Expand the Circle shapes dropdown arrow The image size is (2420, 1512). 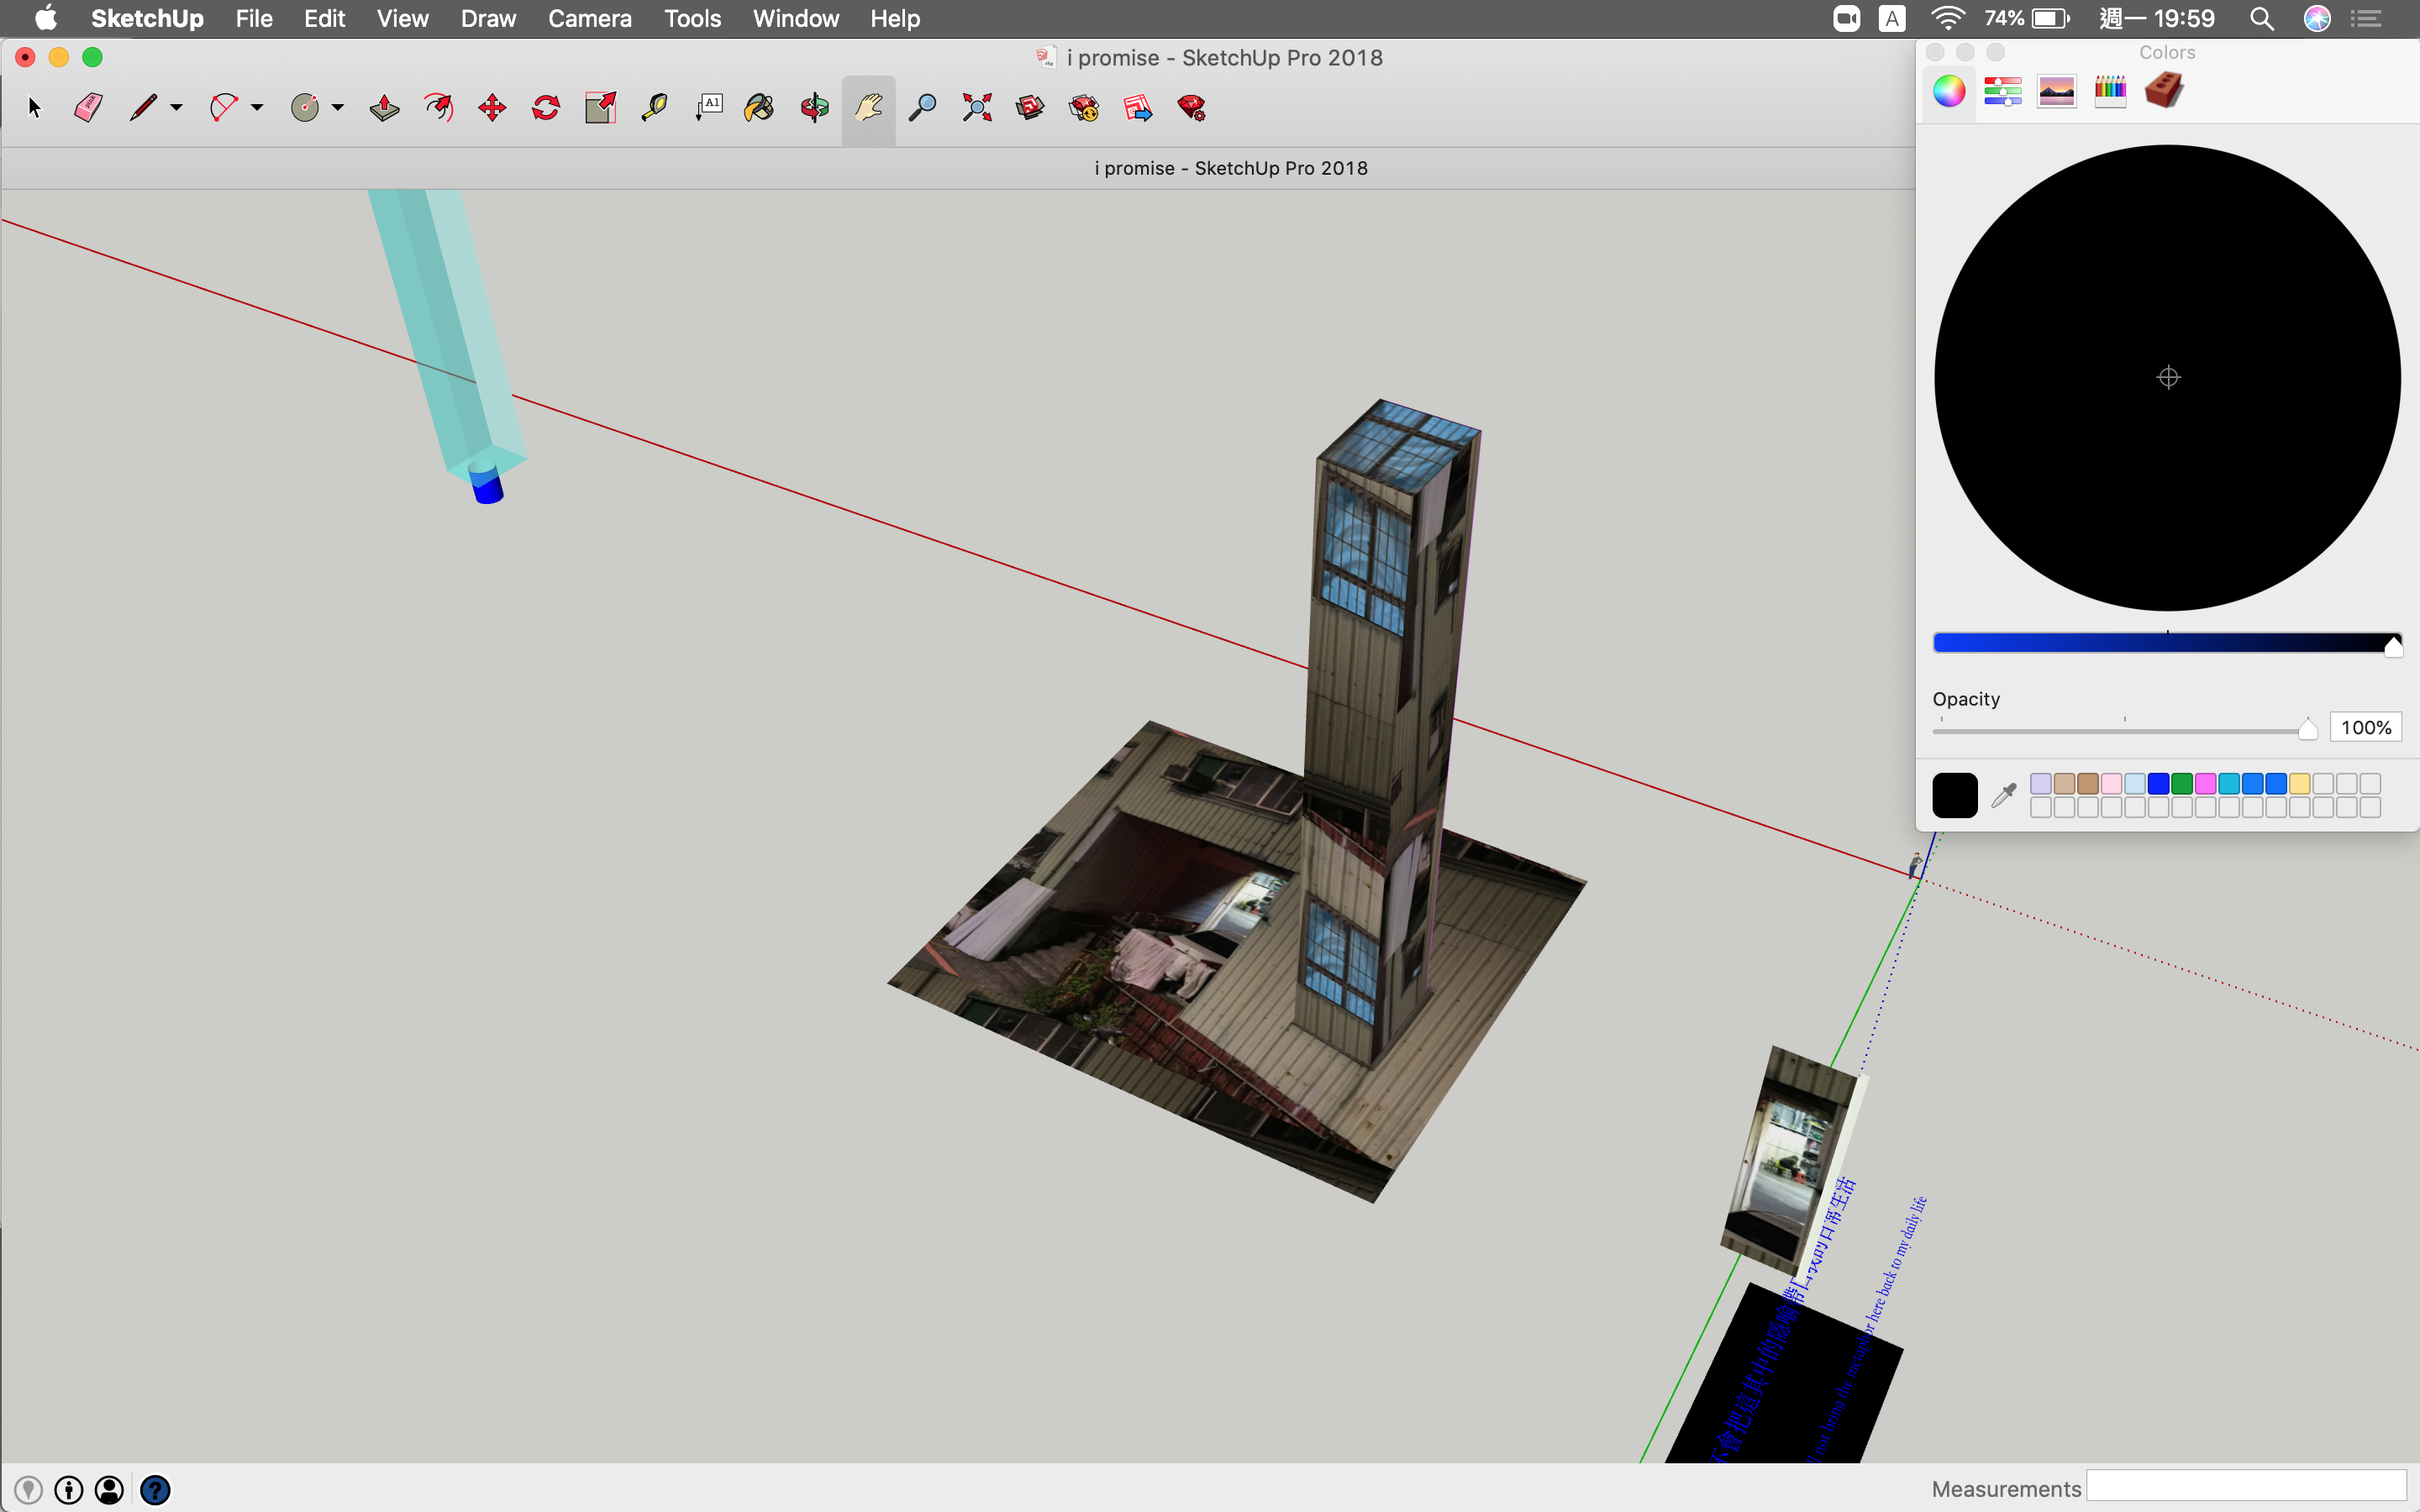(338, 108)
